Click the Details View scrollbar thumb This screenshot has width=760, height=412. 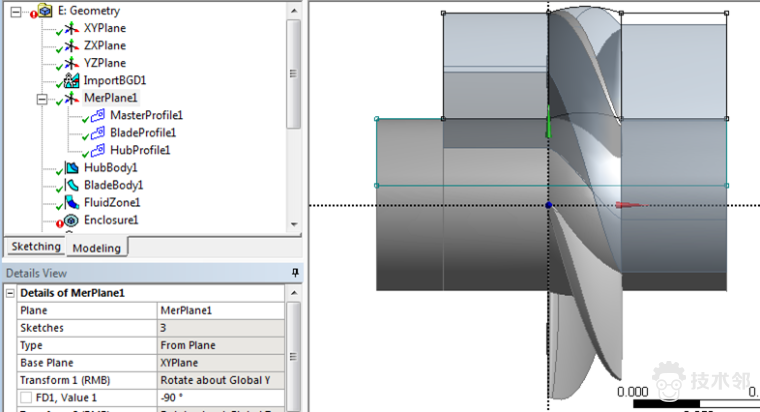pos(293,357)
